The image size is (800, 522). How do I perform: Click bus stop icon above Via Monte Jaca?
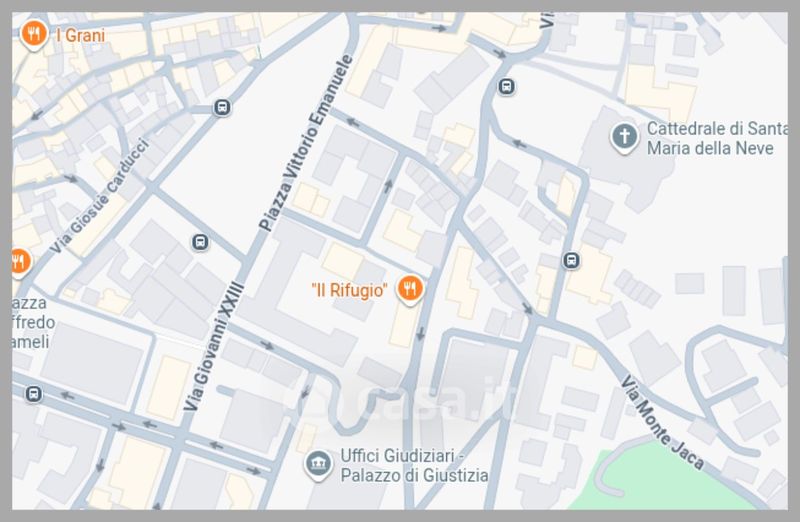(571, 260)
